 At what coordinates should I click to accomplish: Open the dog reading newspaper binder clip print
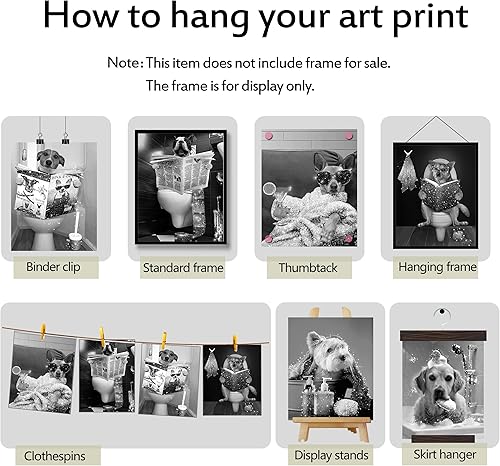(x=54, y=196)
